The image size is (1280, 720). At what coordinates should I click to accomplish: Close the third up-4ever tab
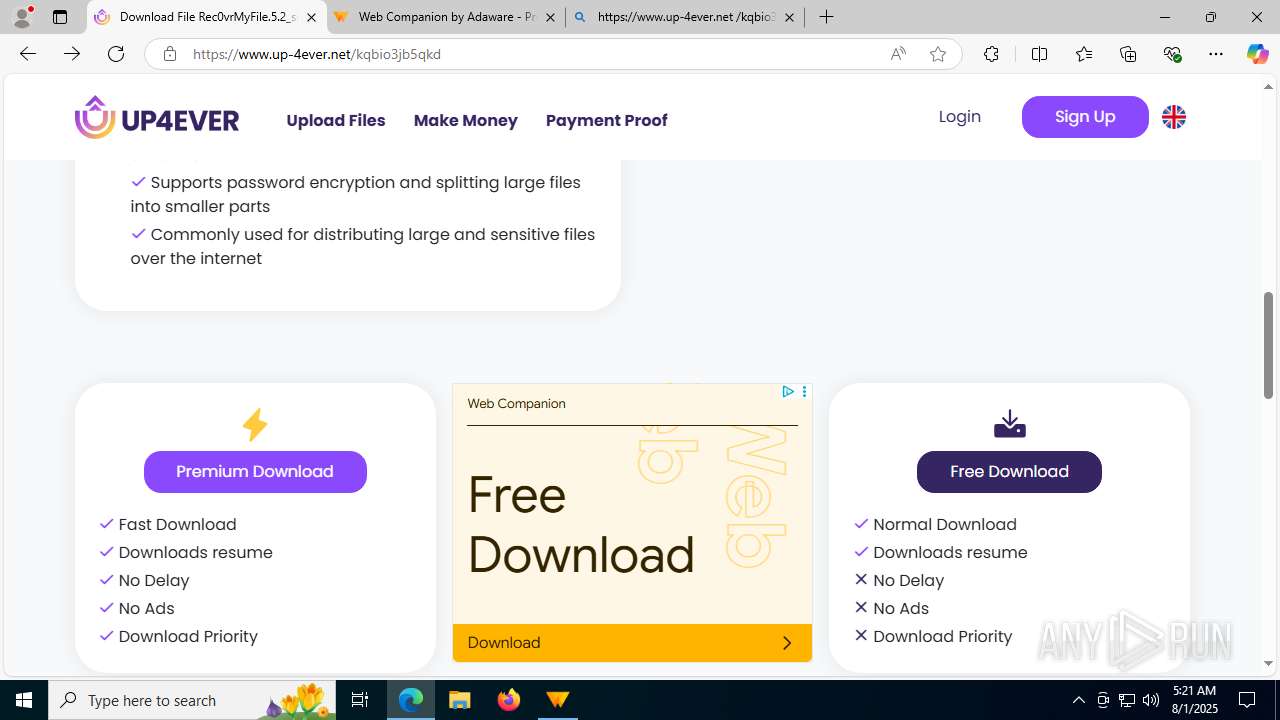(789, 17)
